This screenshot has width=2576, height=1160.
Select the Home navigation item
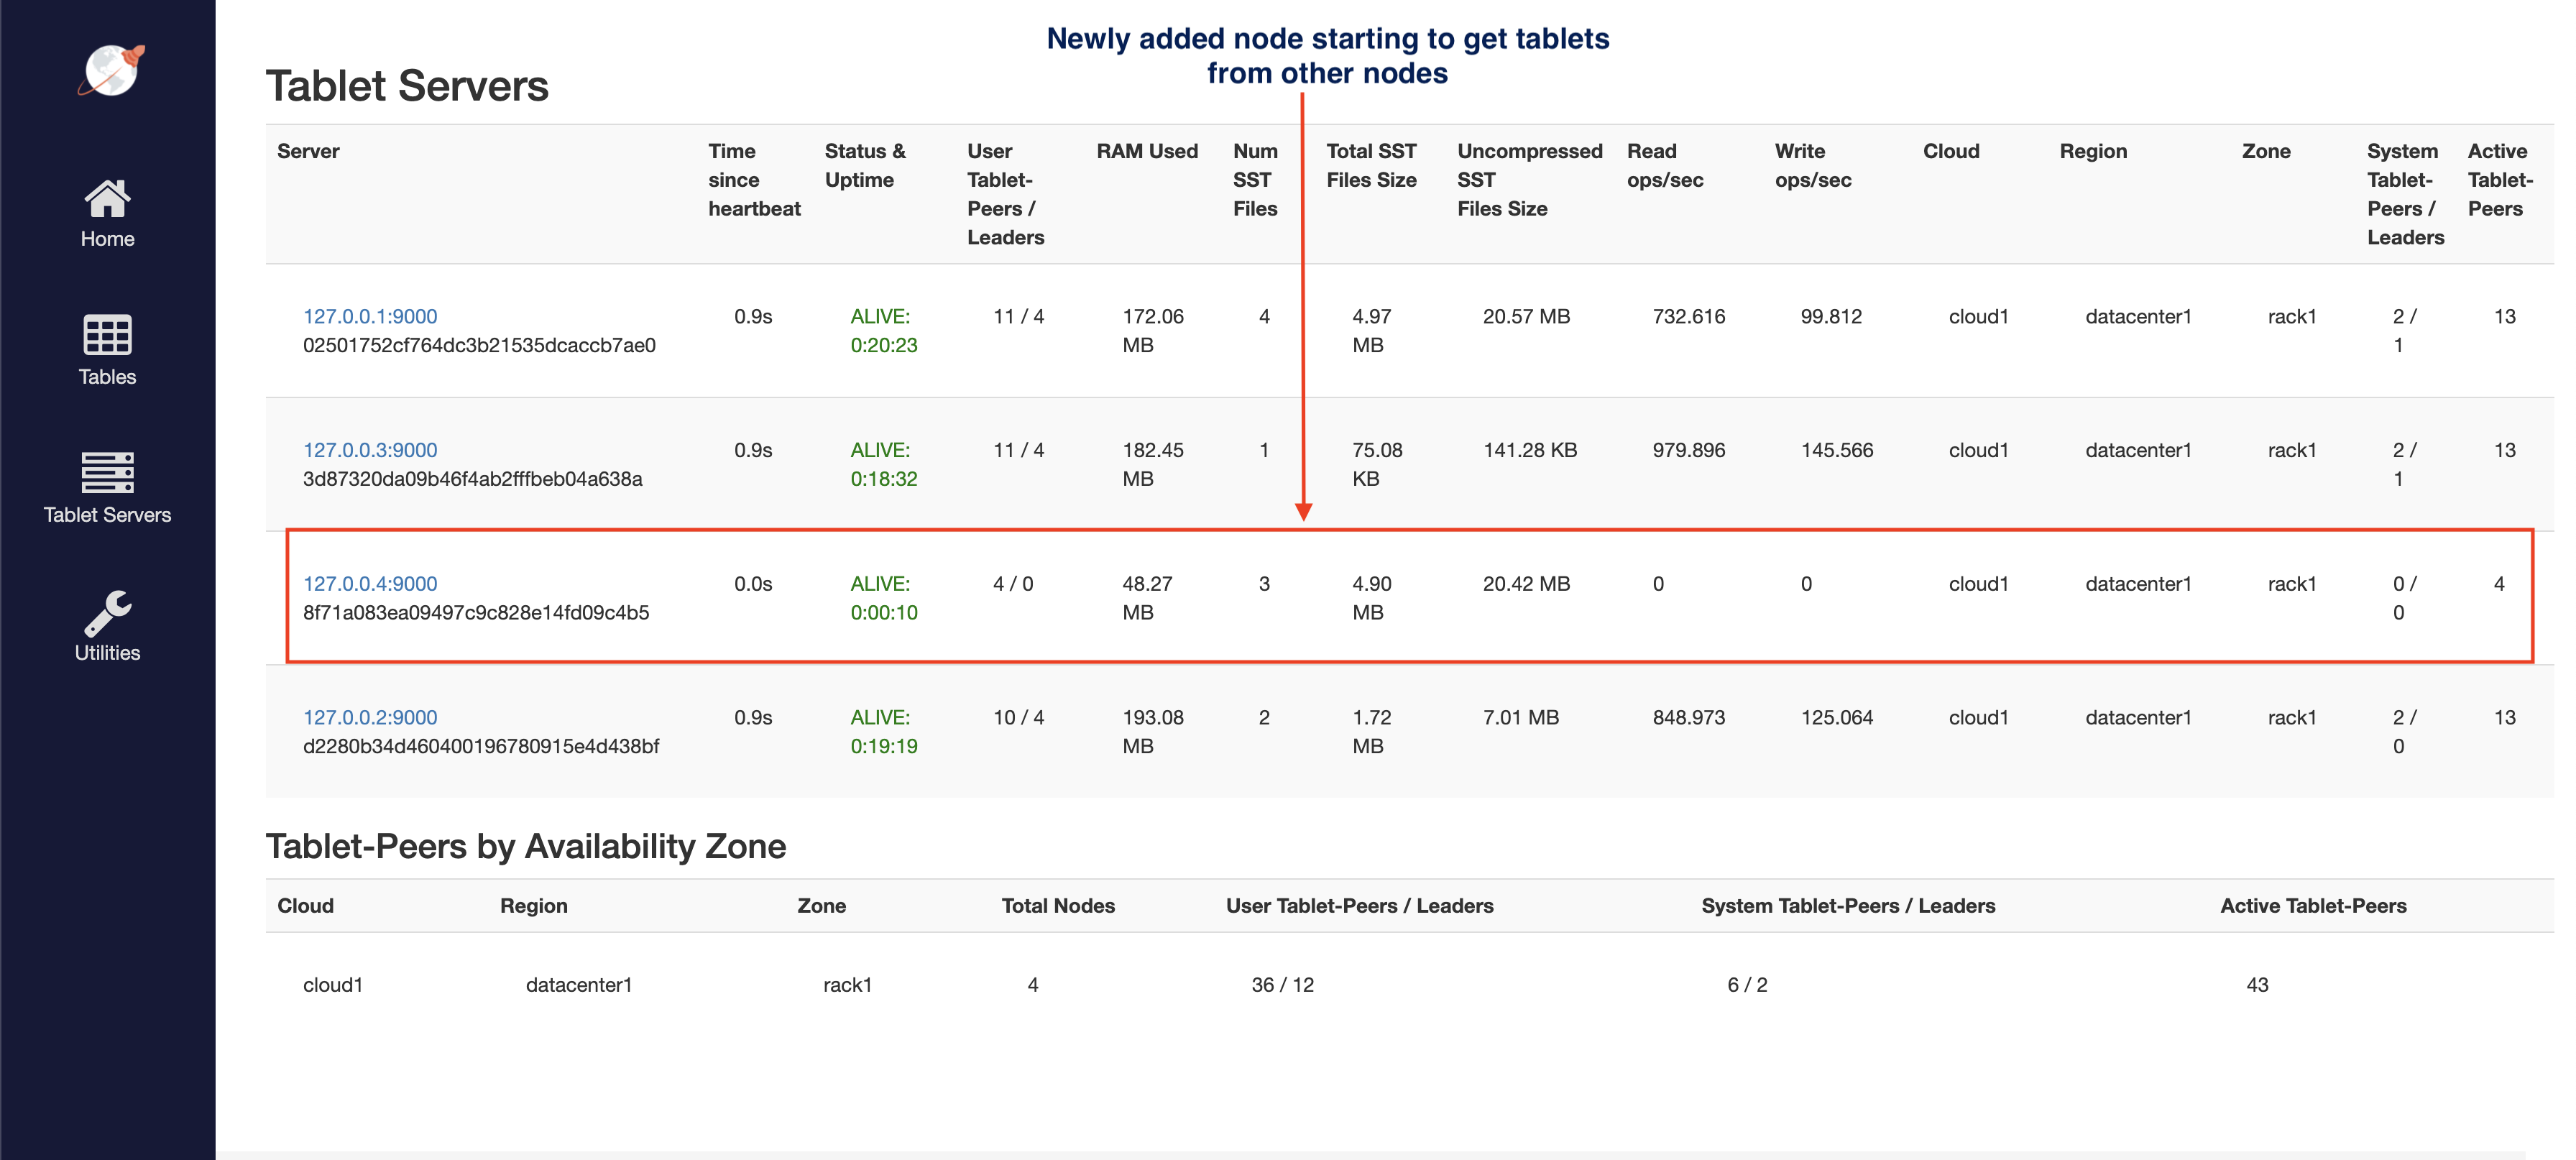pos(107,238)
